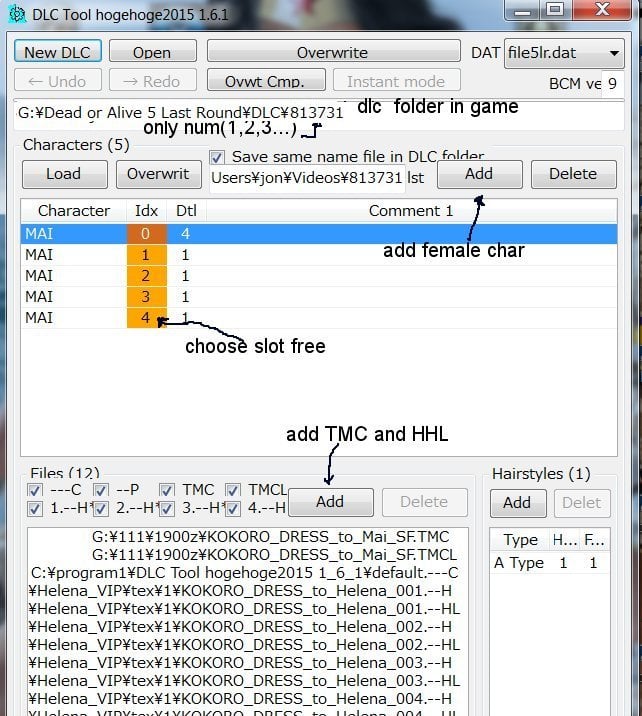642x716 pixels.
Task: Click the Idx column header
Action: click(x=147, y=211)
